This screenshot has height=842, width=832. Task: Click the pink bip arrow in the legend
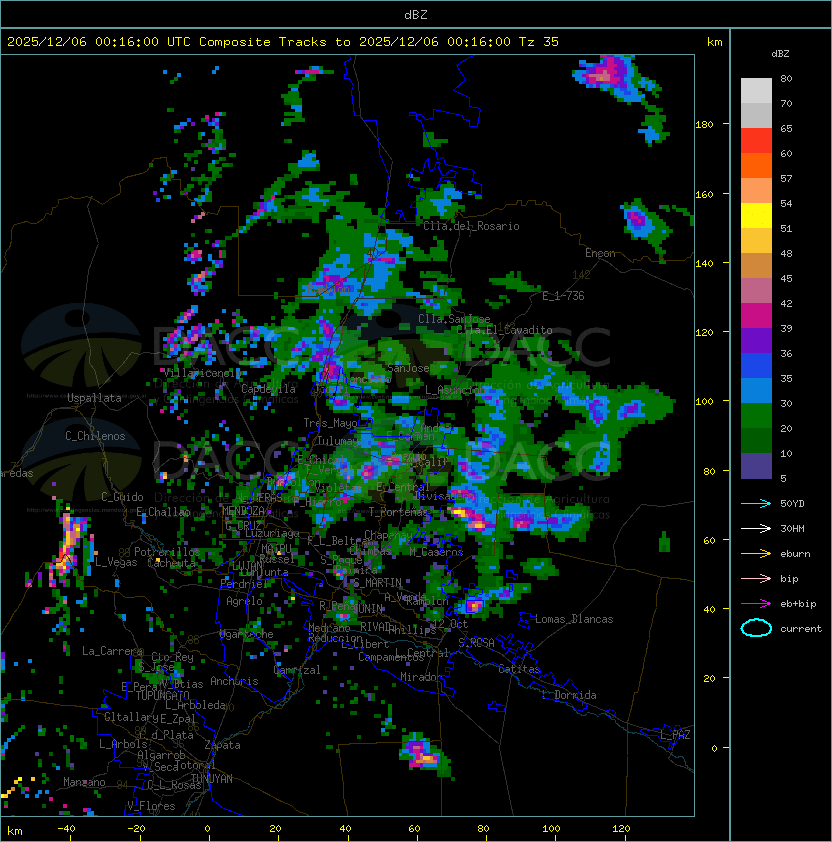click(756, 578)
